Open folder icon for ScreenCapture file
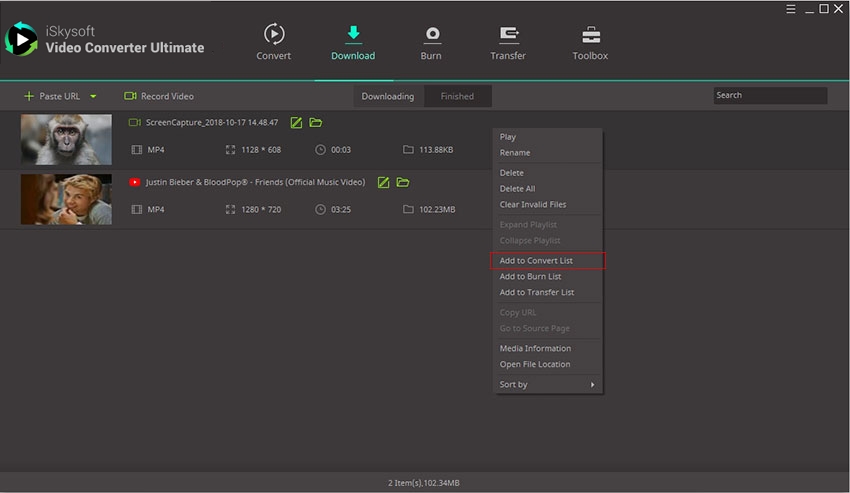This screenshot has width=850, height=493. [x=316, y=123]
